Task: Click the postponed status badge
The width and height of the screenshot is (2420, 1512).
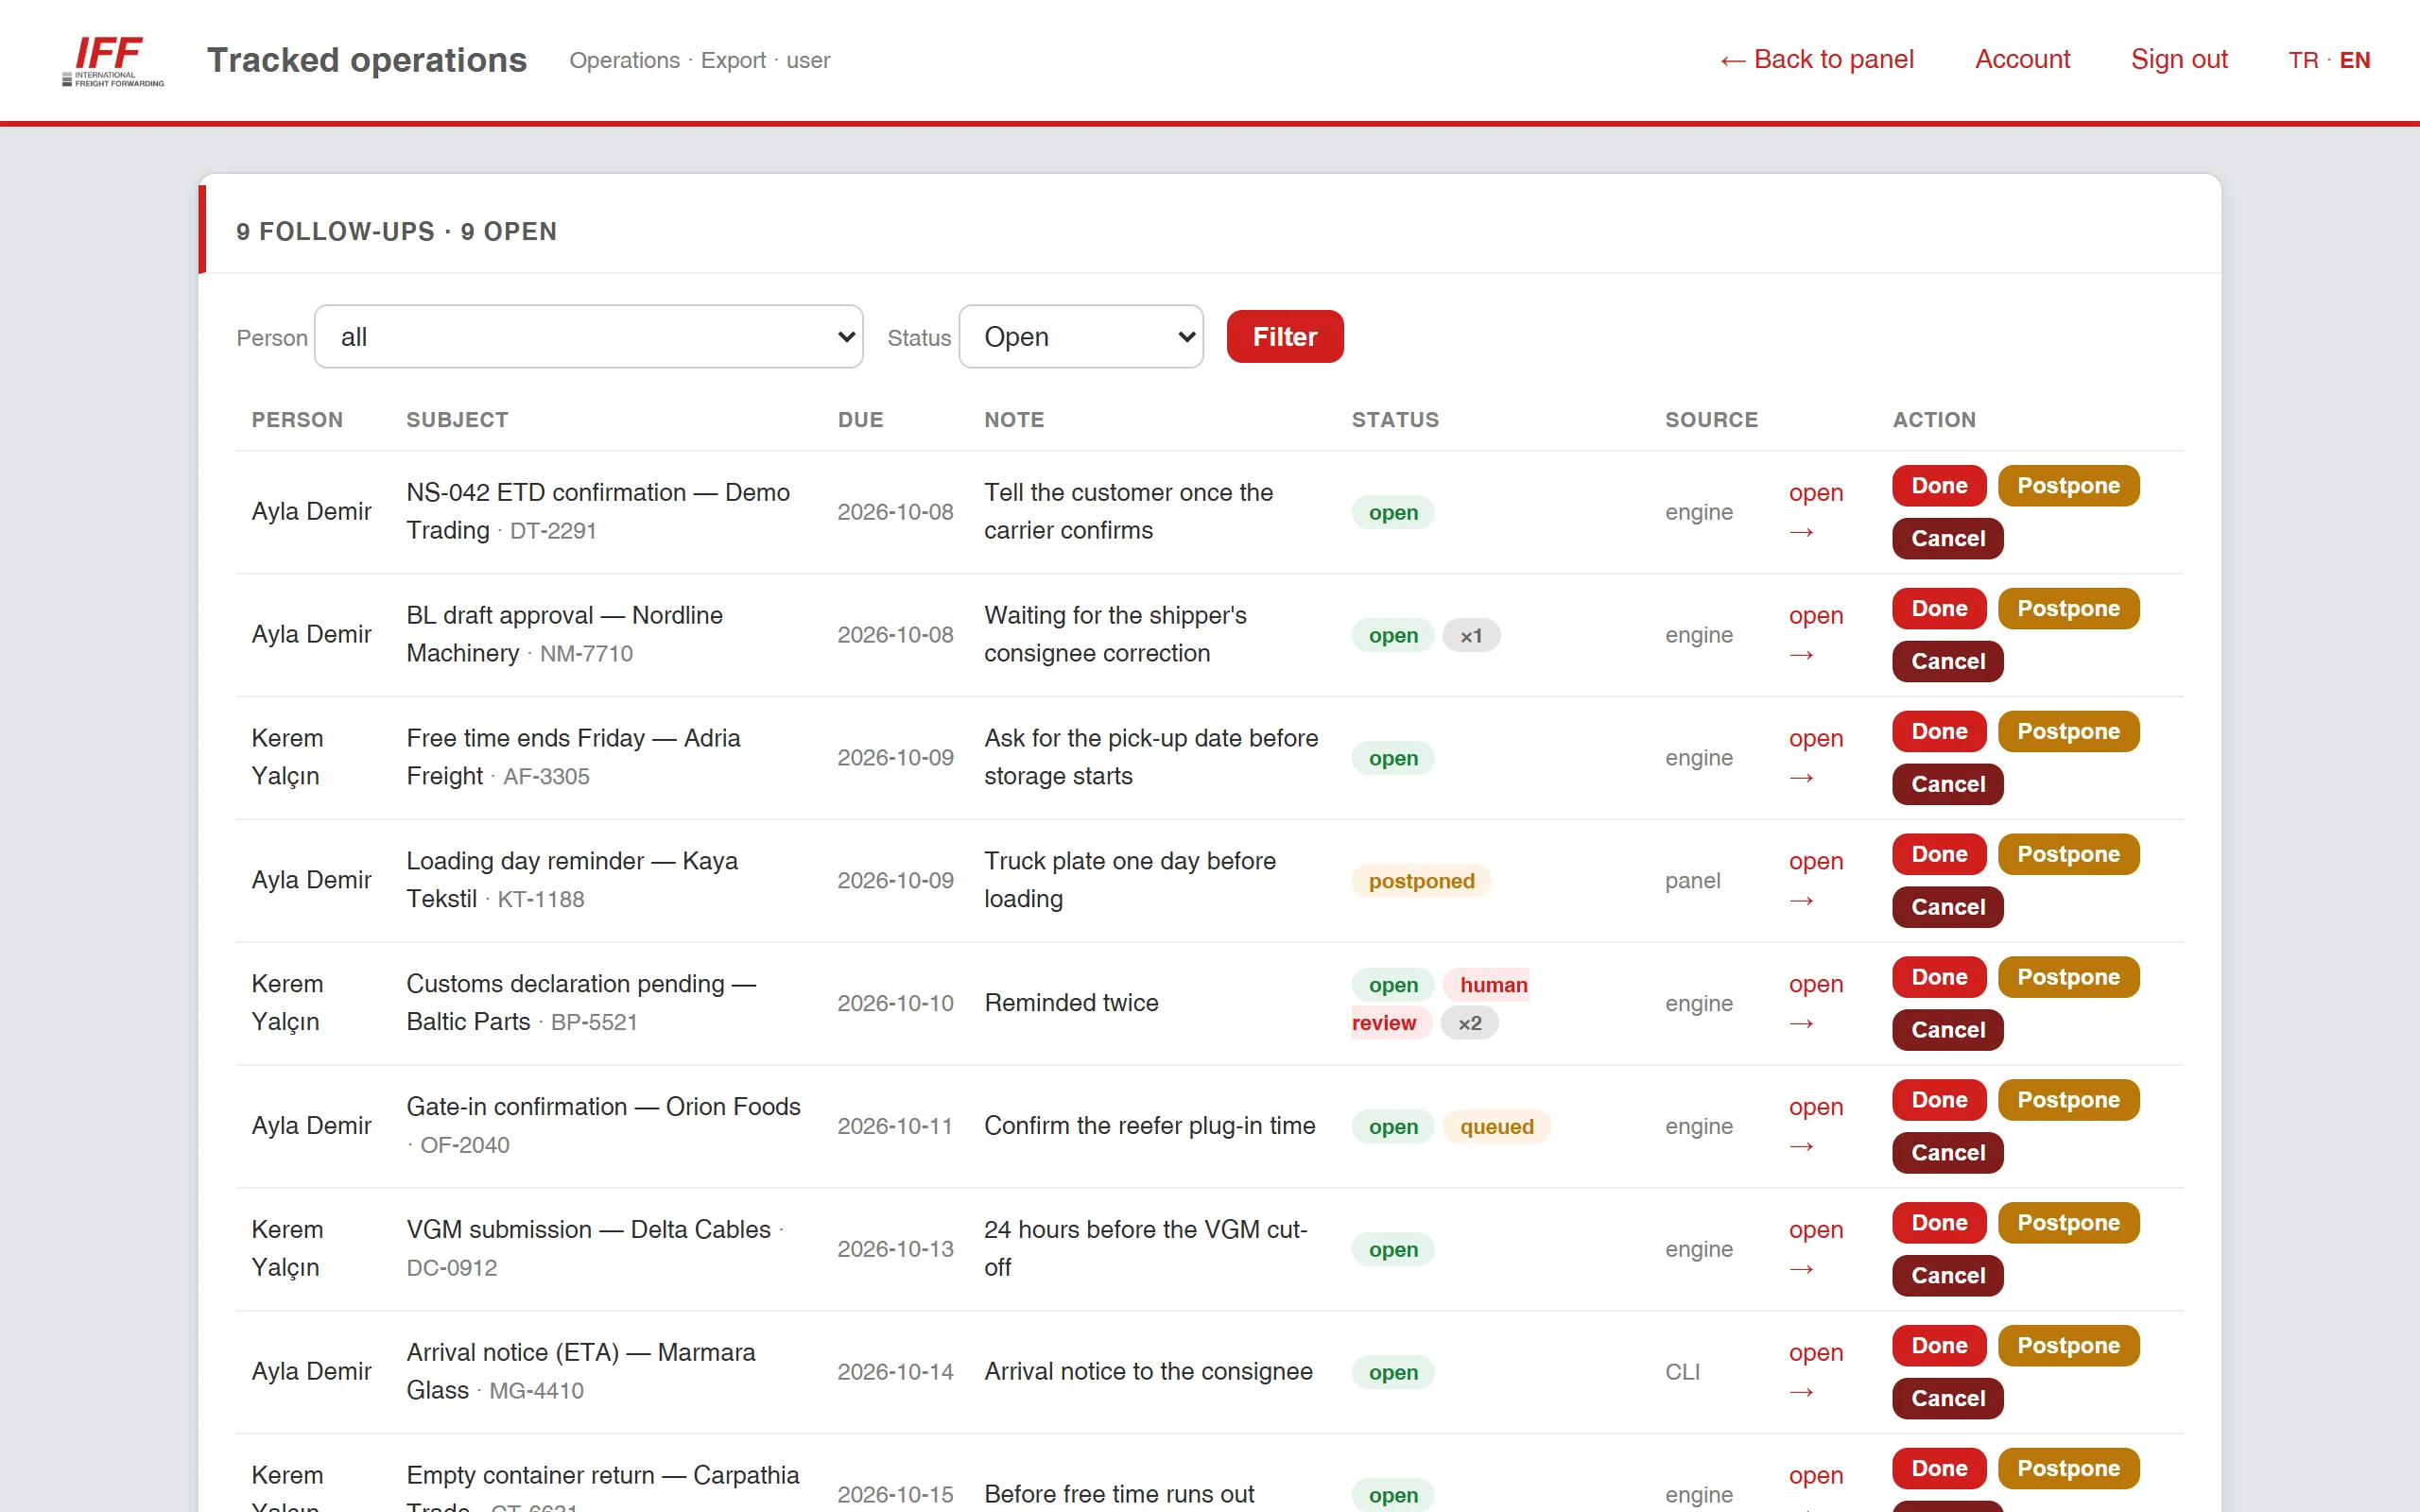Action: coord(1421,881)
